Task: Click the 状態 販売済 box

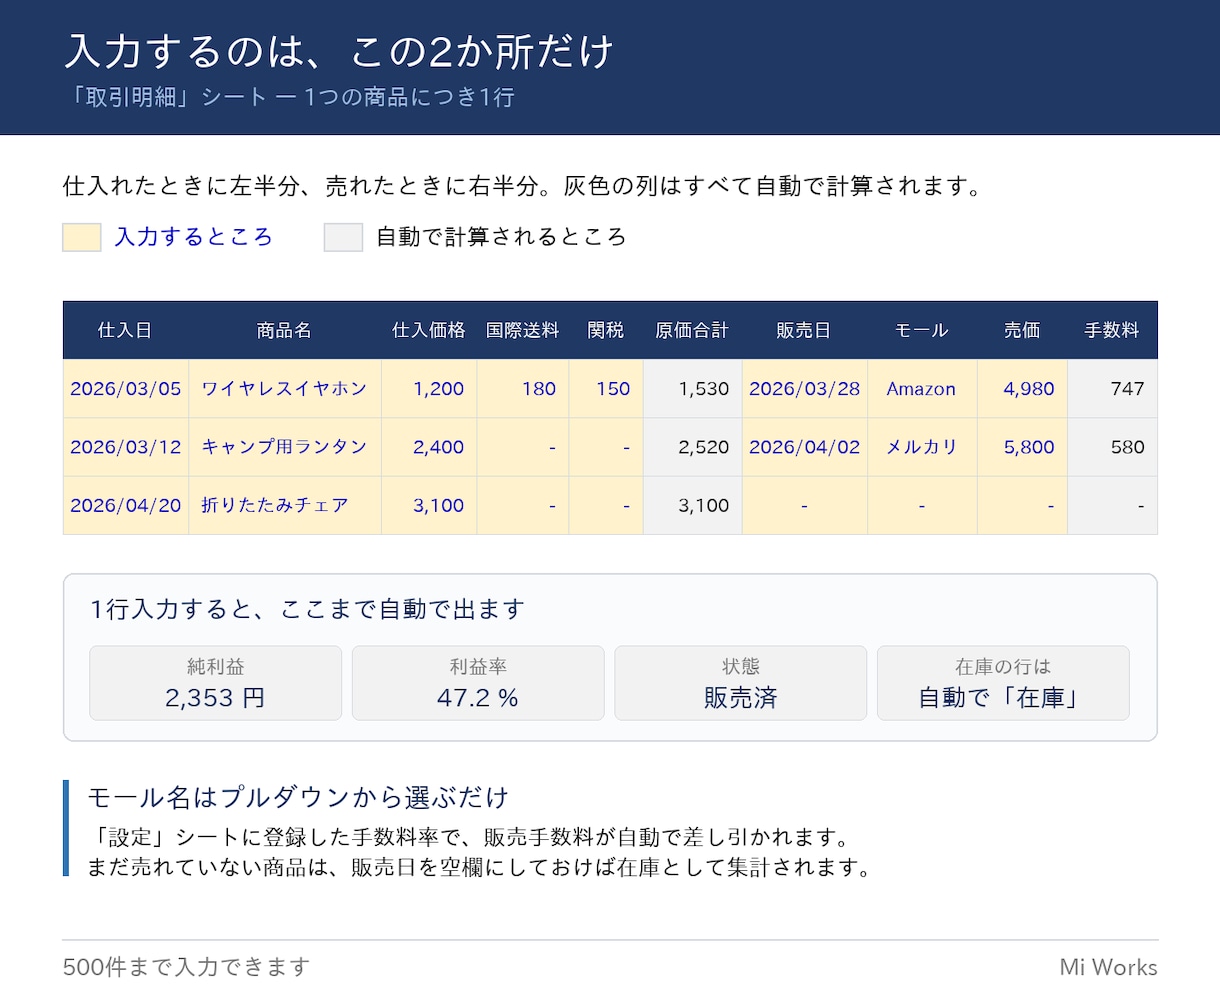Action: tap(741, 683)
